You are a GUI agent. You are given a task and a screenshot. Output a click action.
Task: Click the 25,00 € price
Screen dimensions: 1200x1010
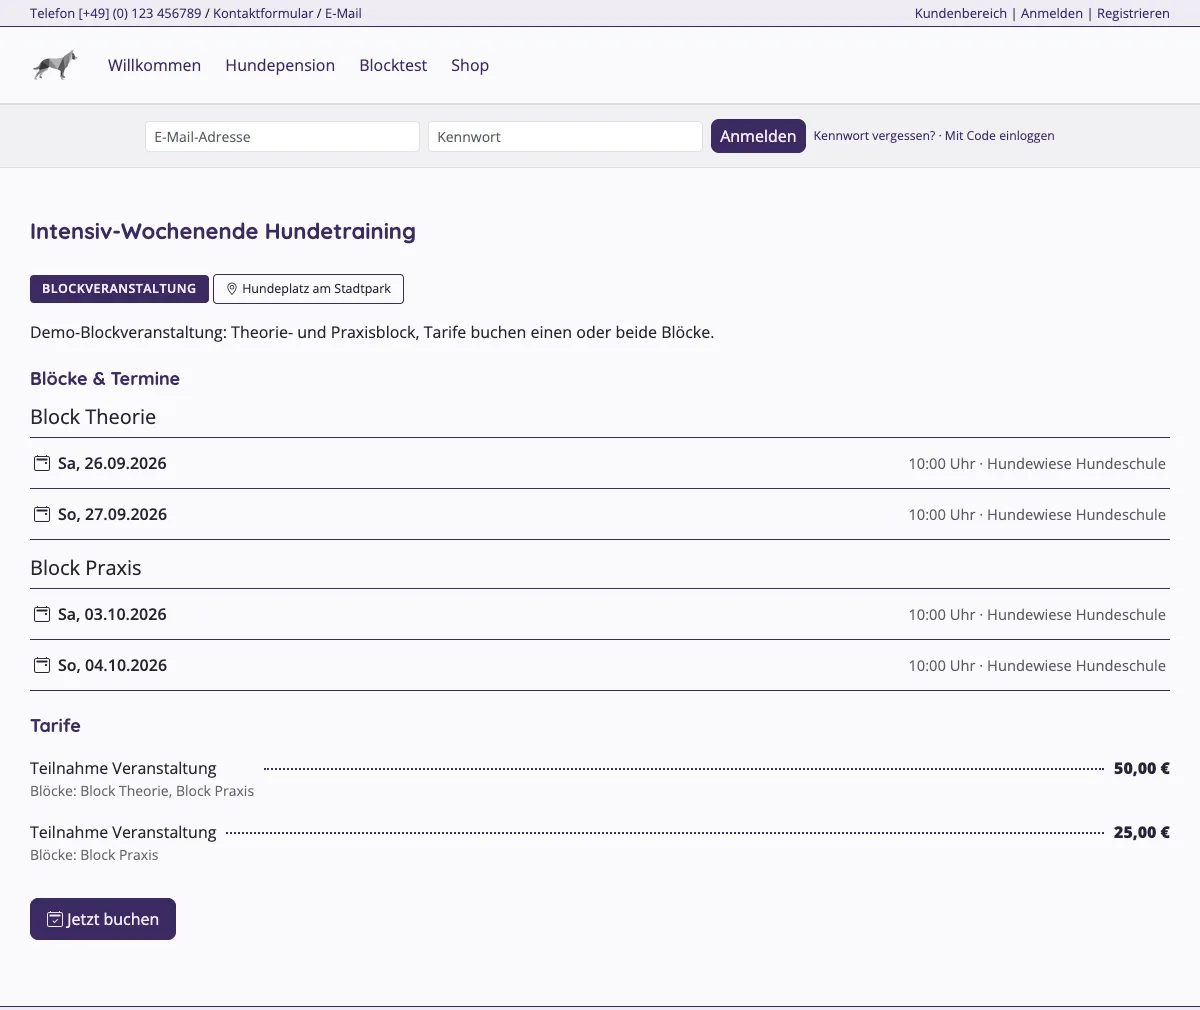coord(1142,832)
